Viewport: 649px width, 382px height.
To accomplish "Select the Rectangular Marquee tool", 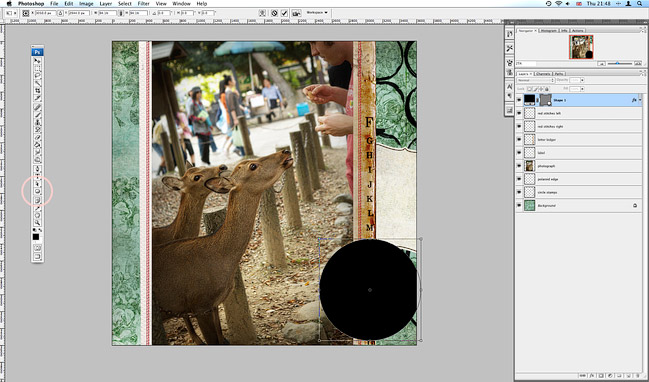I will [x=37, y=68].
